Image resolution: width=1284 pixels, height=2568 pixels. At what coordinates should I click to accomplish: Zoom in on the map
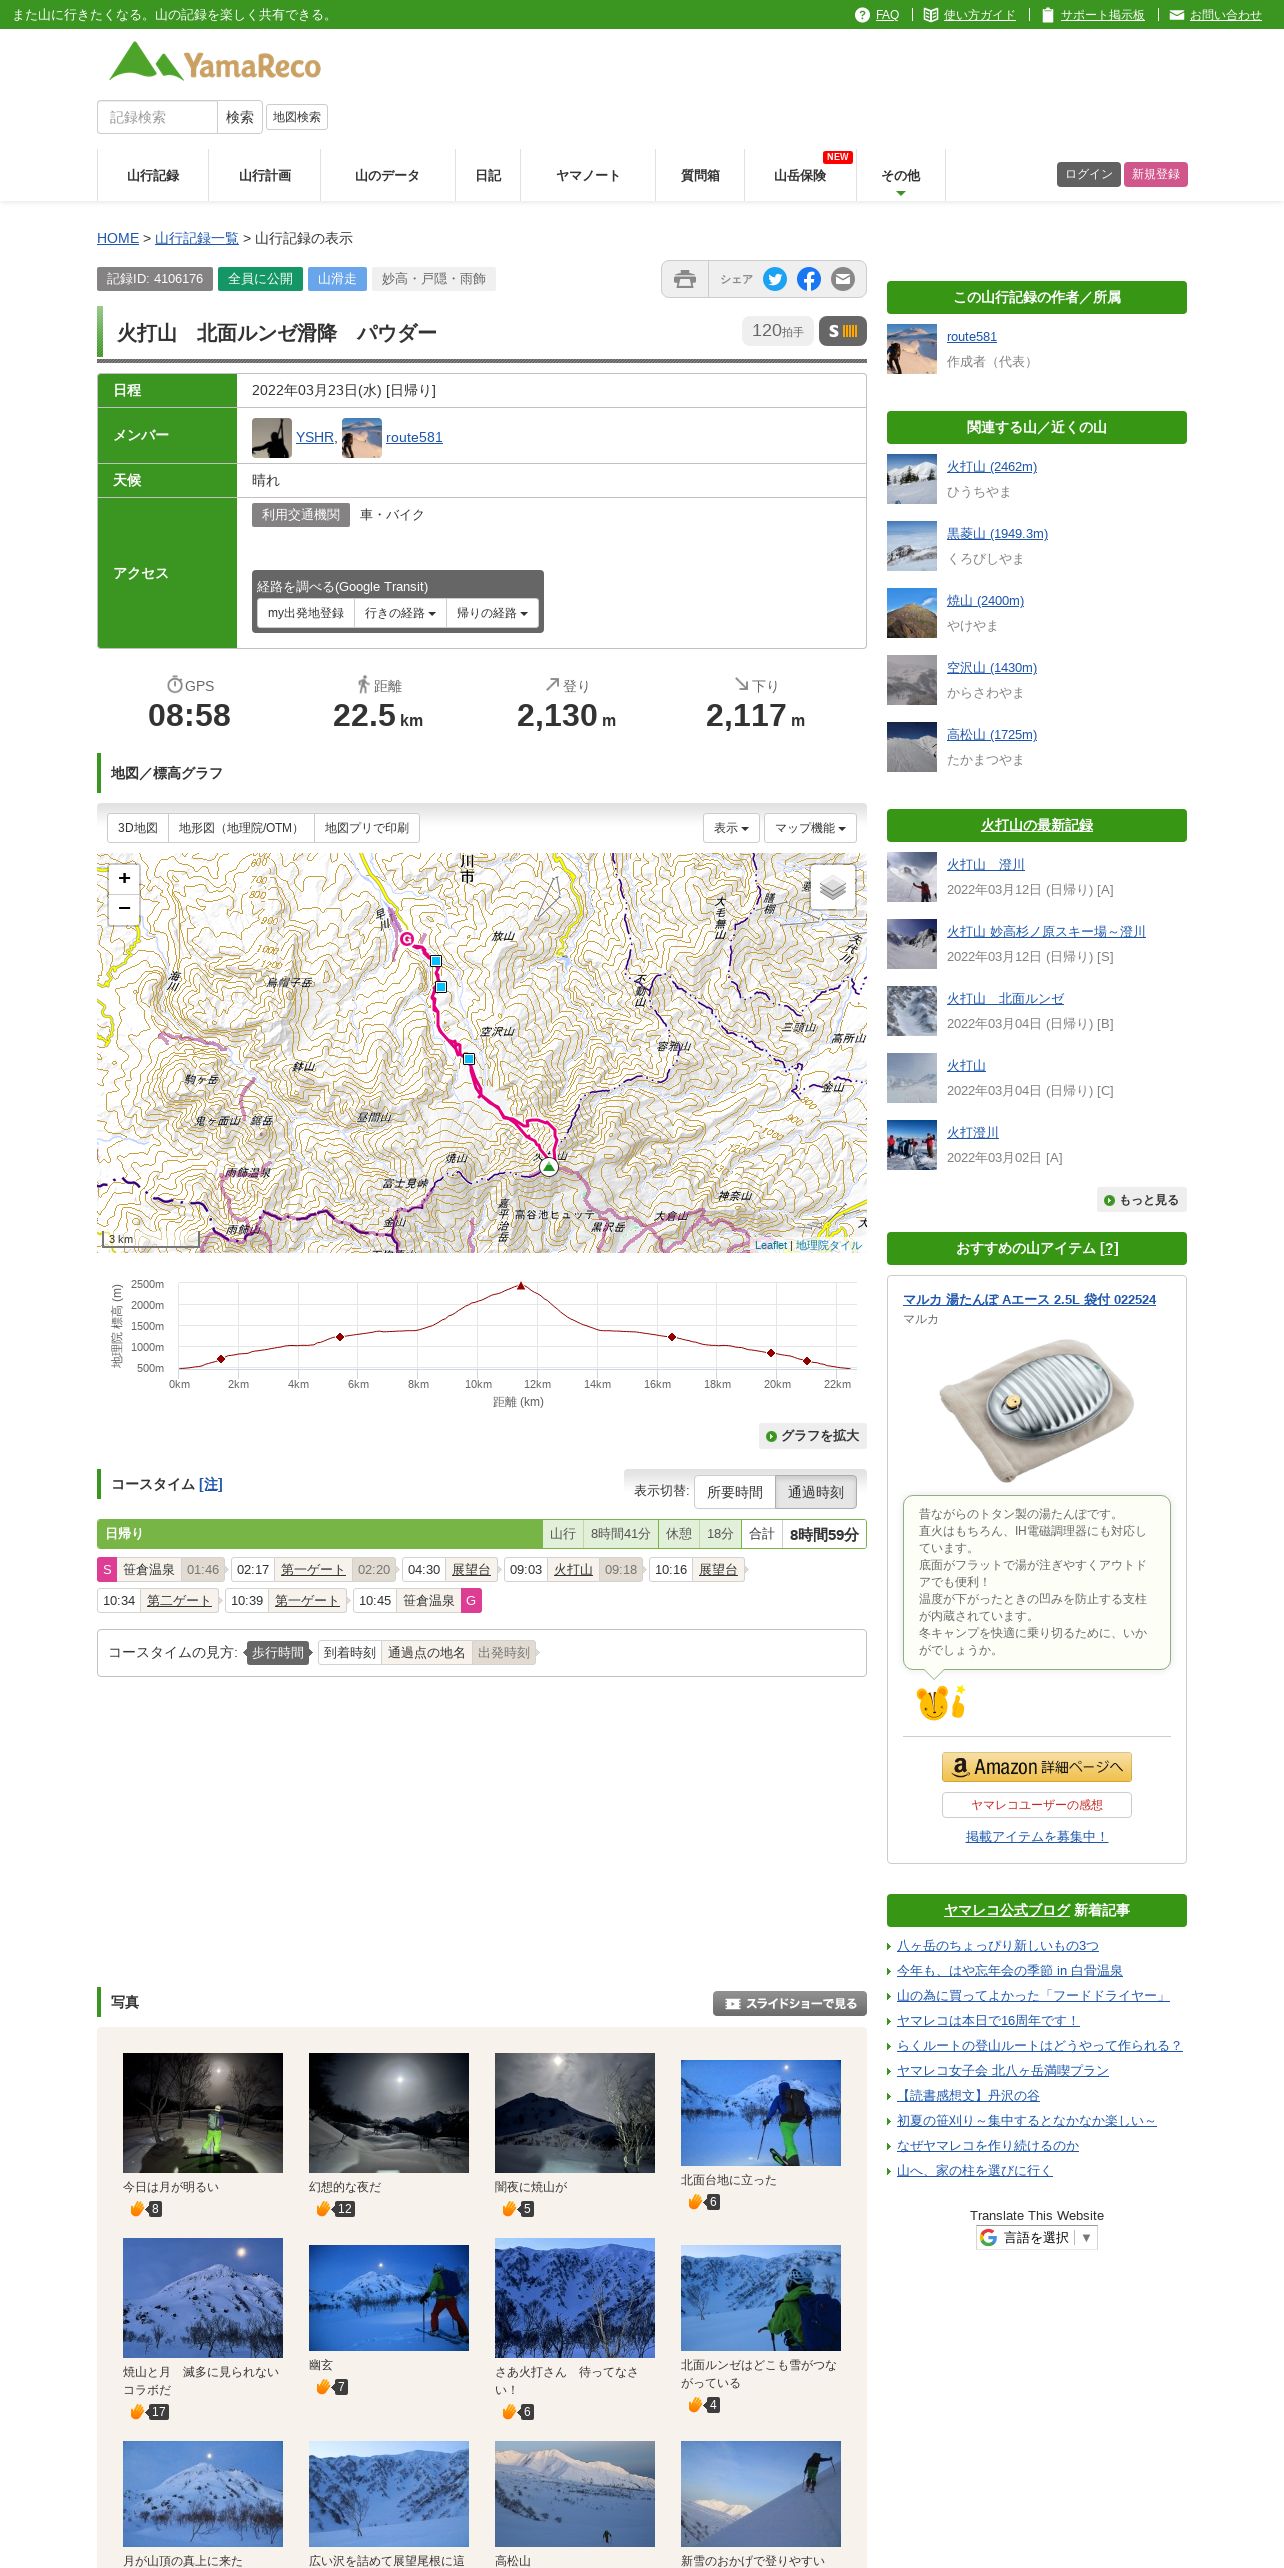click(x=124, y=878)
